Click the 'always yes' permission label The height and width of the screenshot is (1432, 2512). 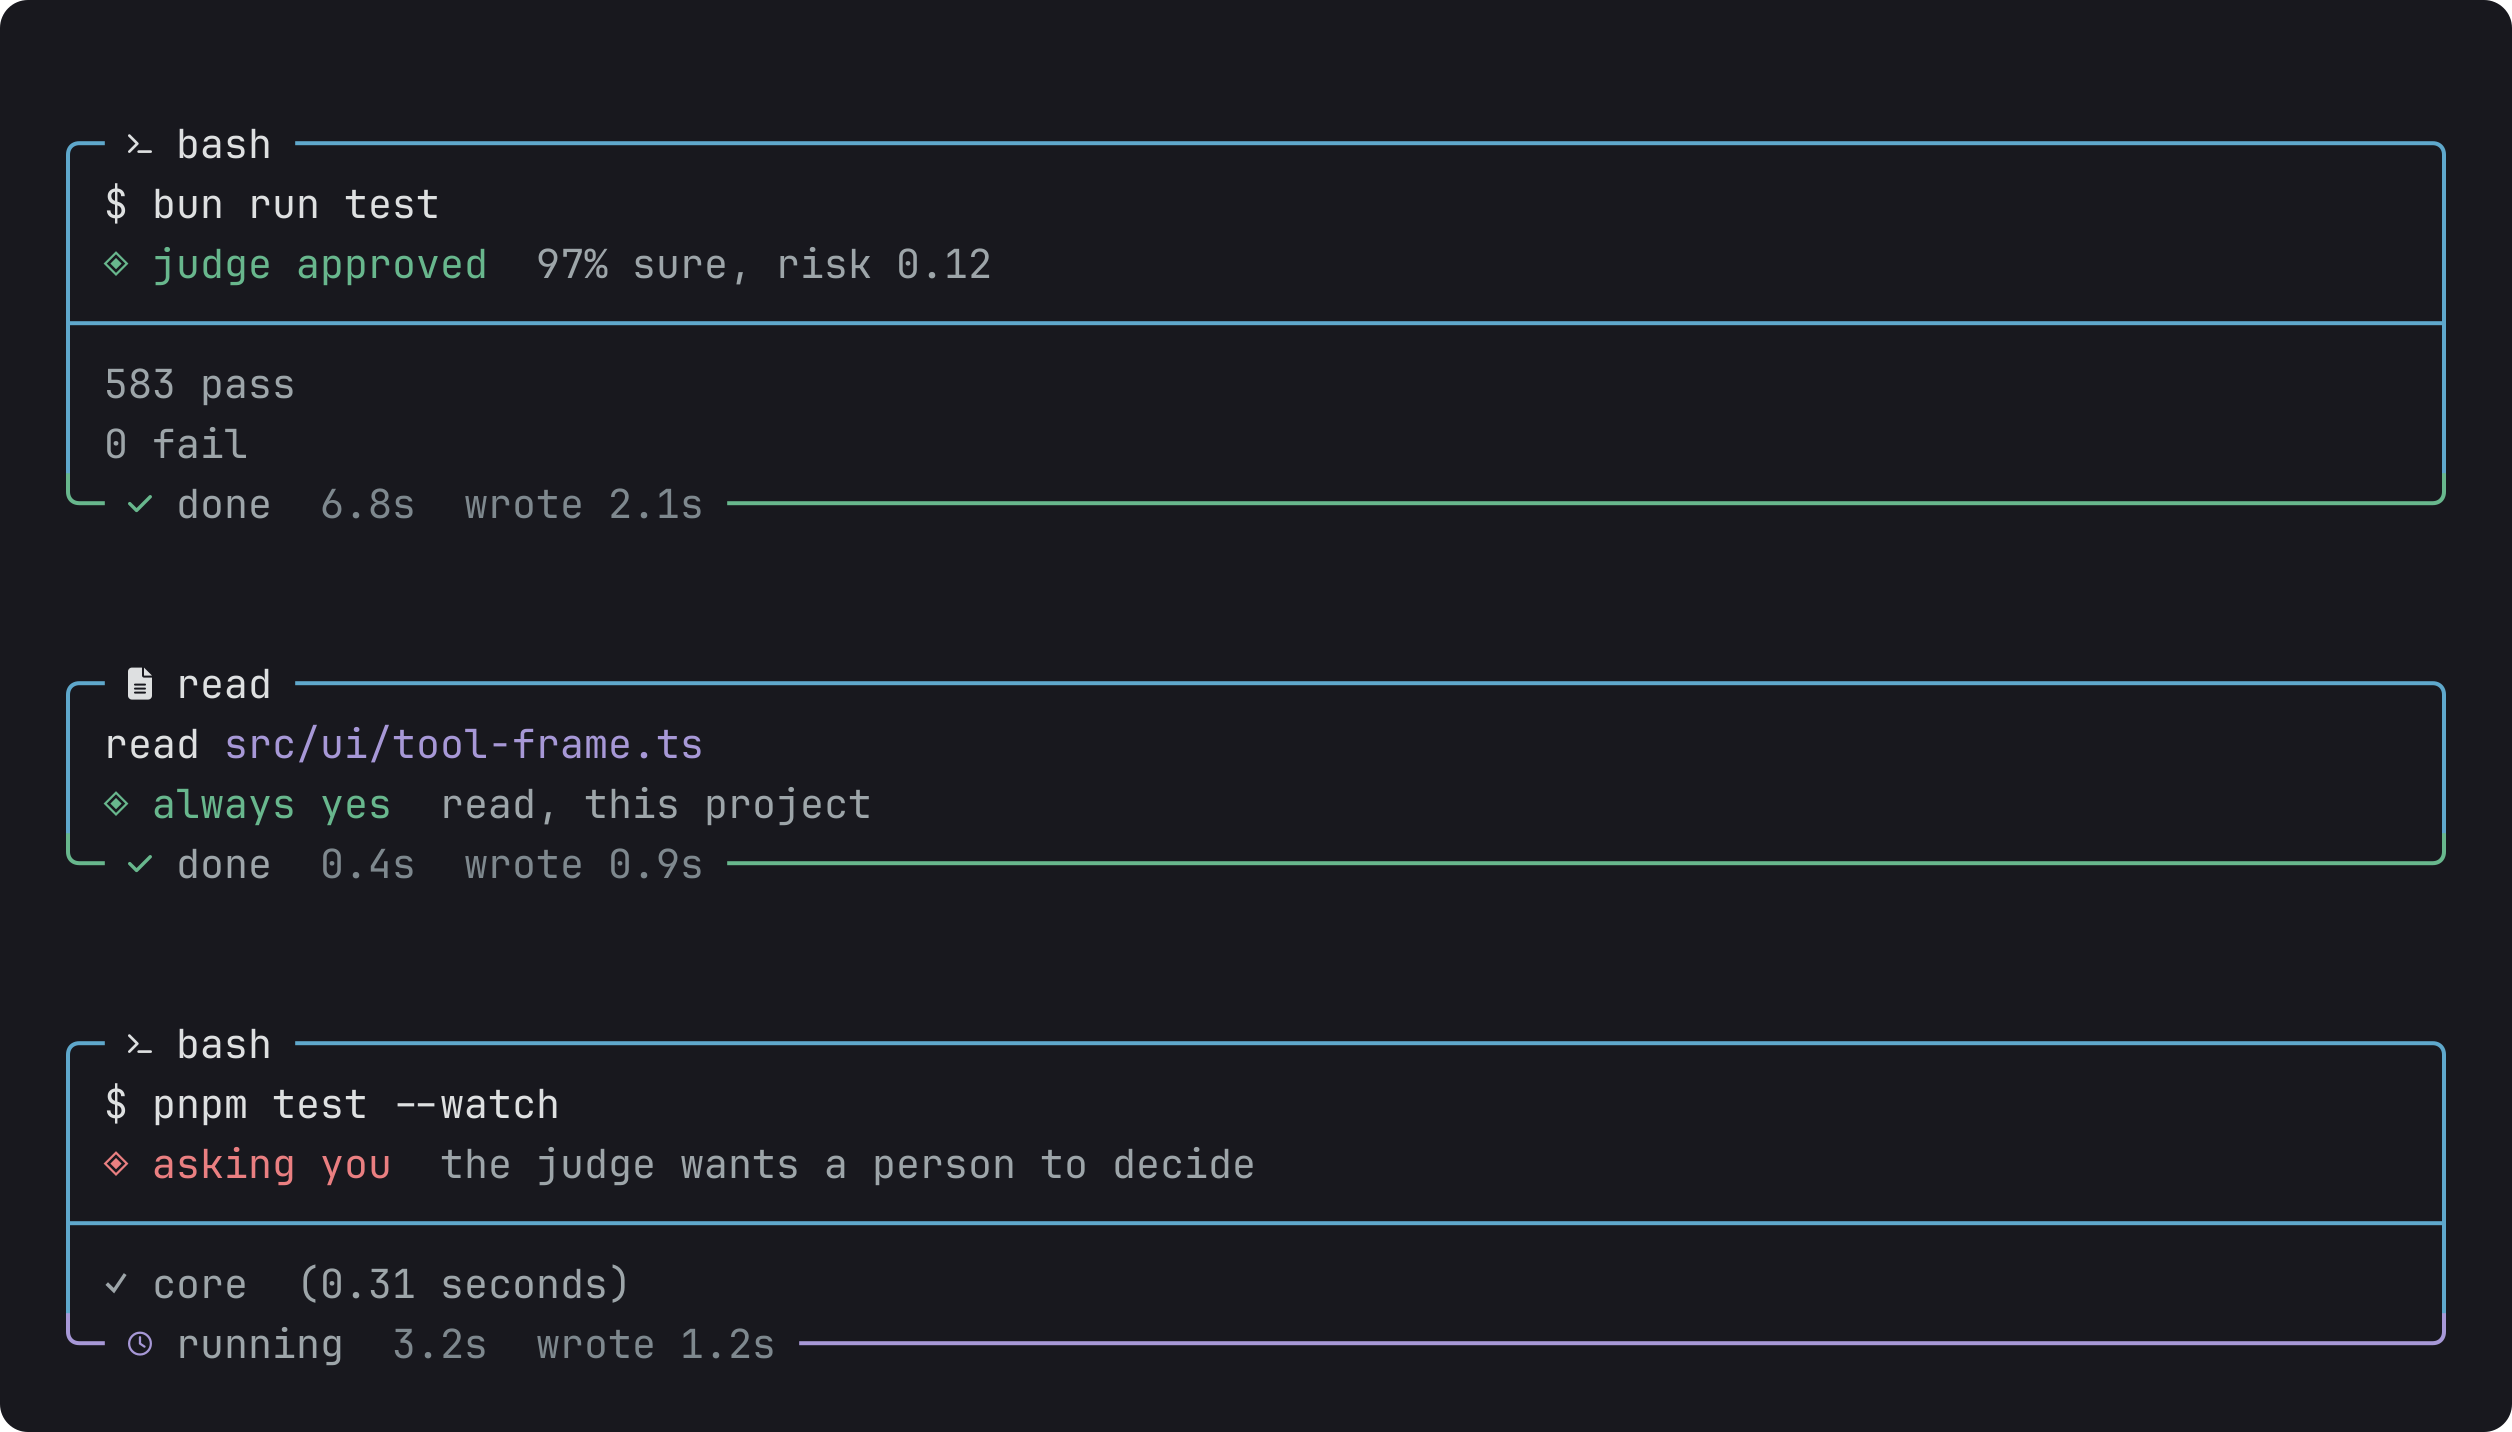click(x=272, y=806)
